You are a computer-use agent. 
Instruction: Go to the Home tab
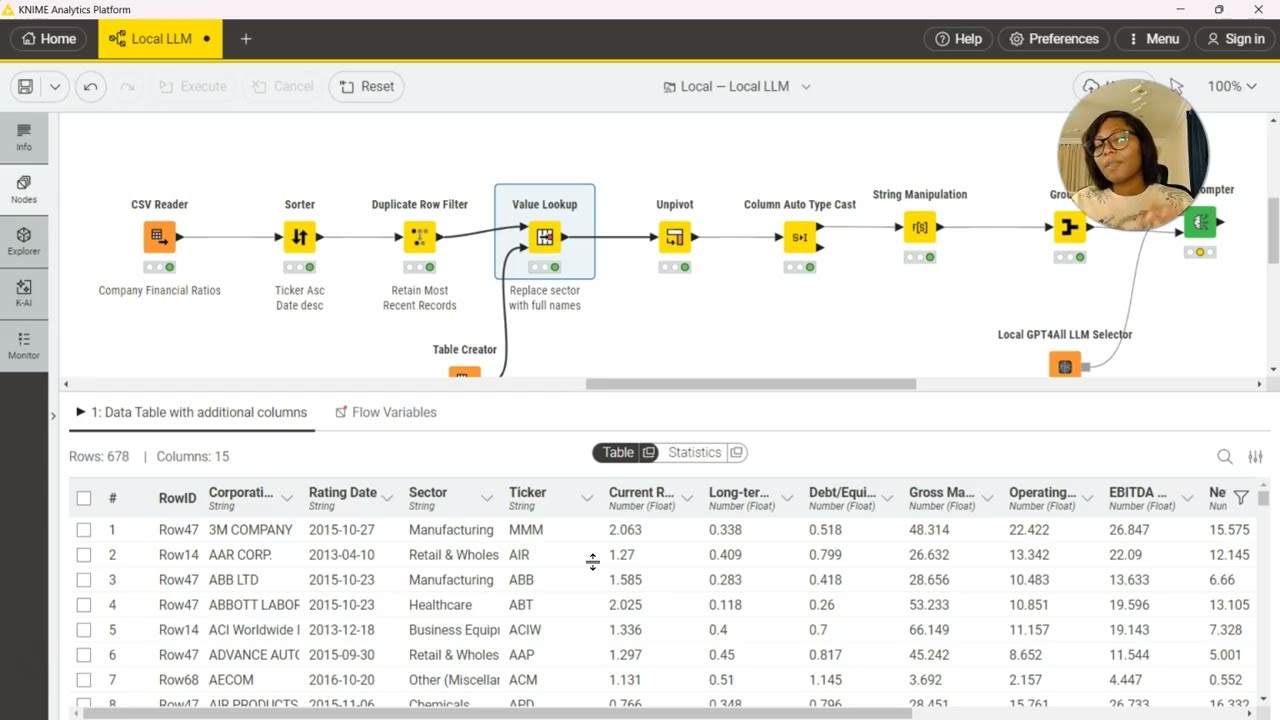click(x=49, y=39)
